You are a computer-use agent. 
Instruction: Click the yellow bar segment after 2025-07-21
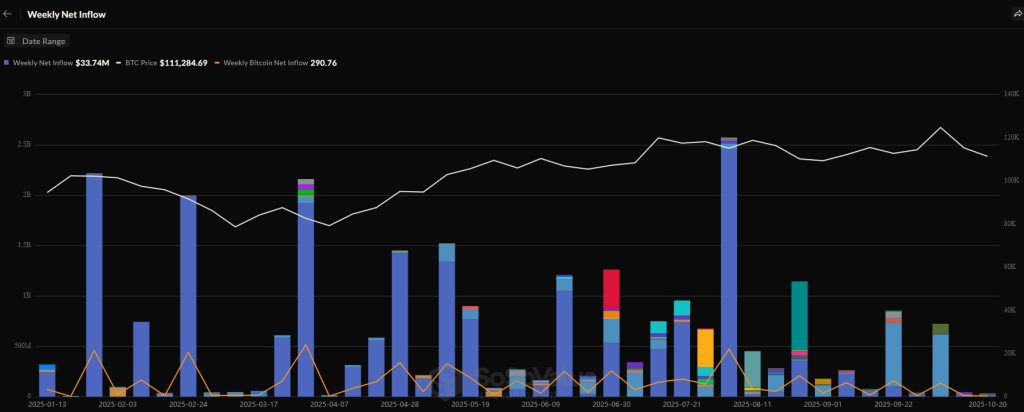point(705,347)
